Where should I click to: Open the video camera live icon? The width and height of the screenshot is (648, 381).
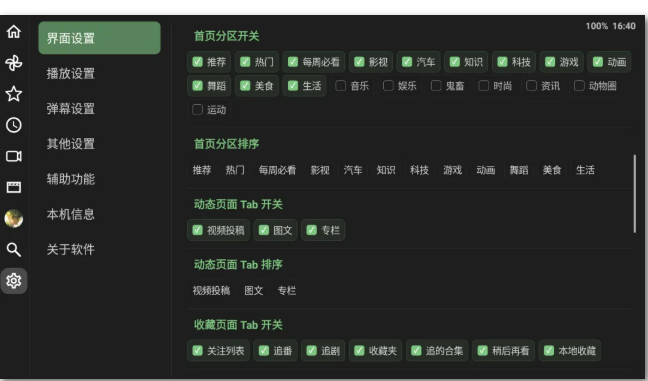coord(14,156)
